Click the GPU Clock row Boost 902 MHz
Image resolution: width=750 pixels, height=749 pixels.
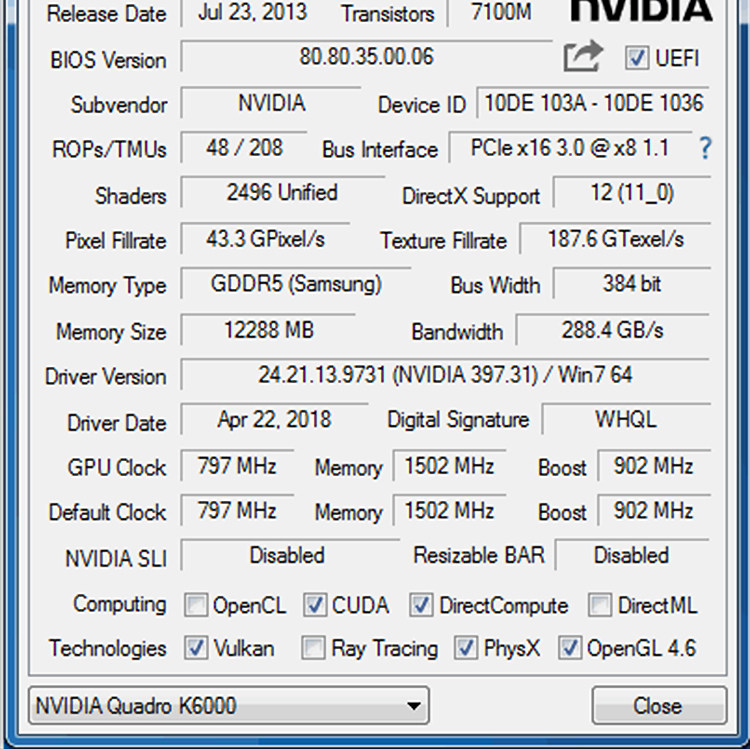[x=654, y=465]
